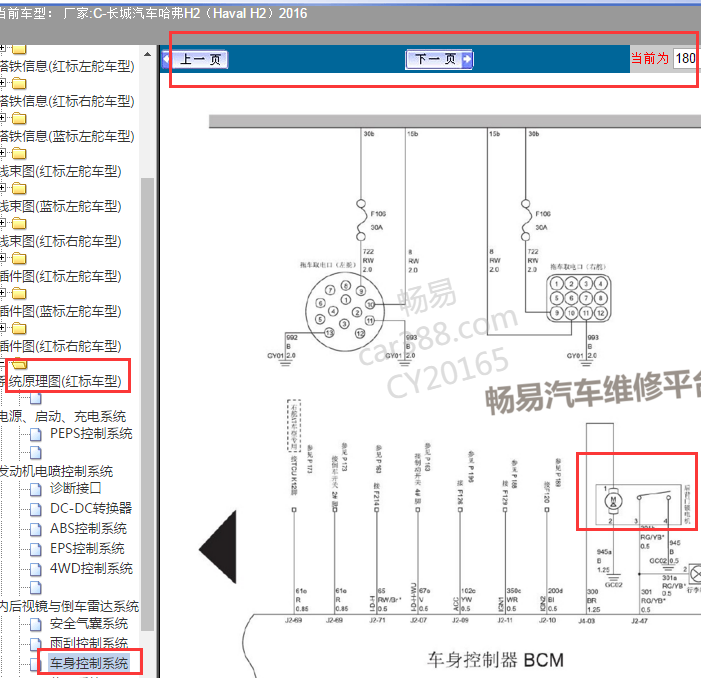Select 线束图(红标左舵车型) tree label
This screenshot has width=701, height=678.
[61, 171]
